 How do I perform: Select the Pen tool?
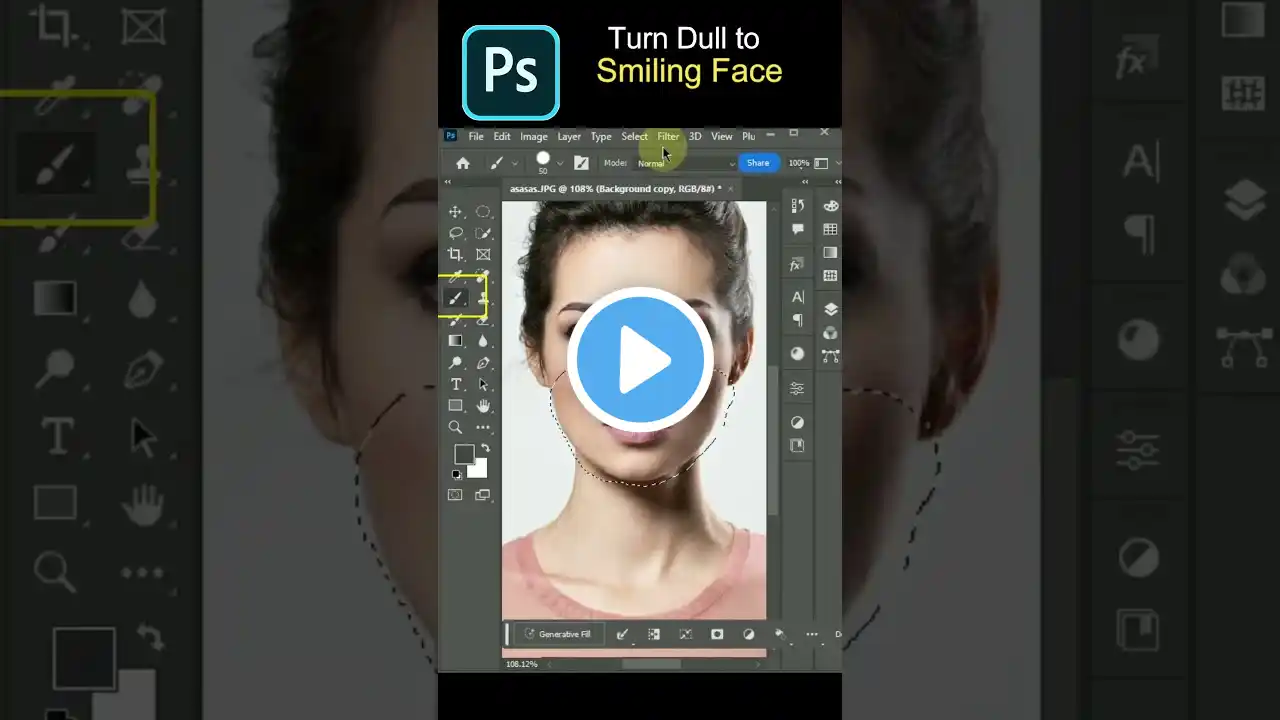tap(483, 363)
